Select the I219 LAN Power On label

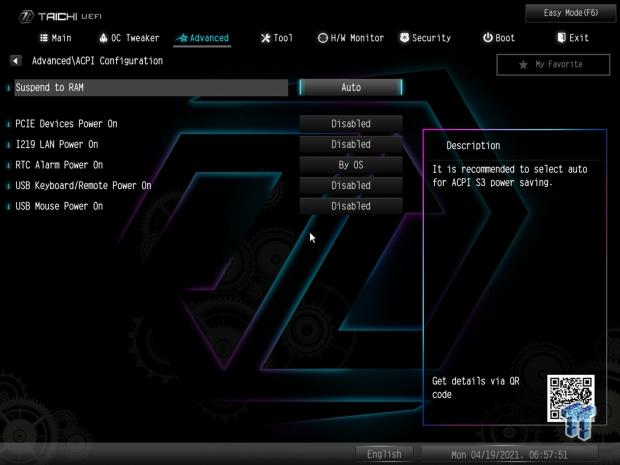click(x=57, y=144)
